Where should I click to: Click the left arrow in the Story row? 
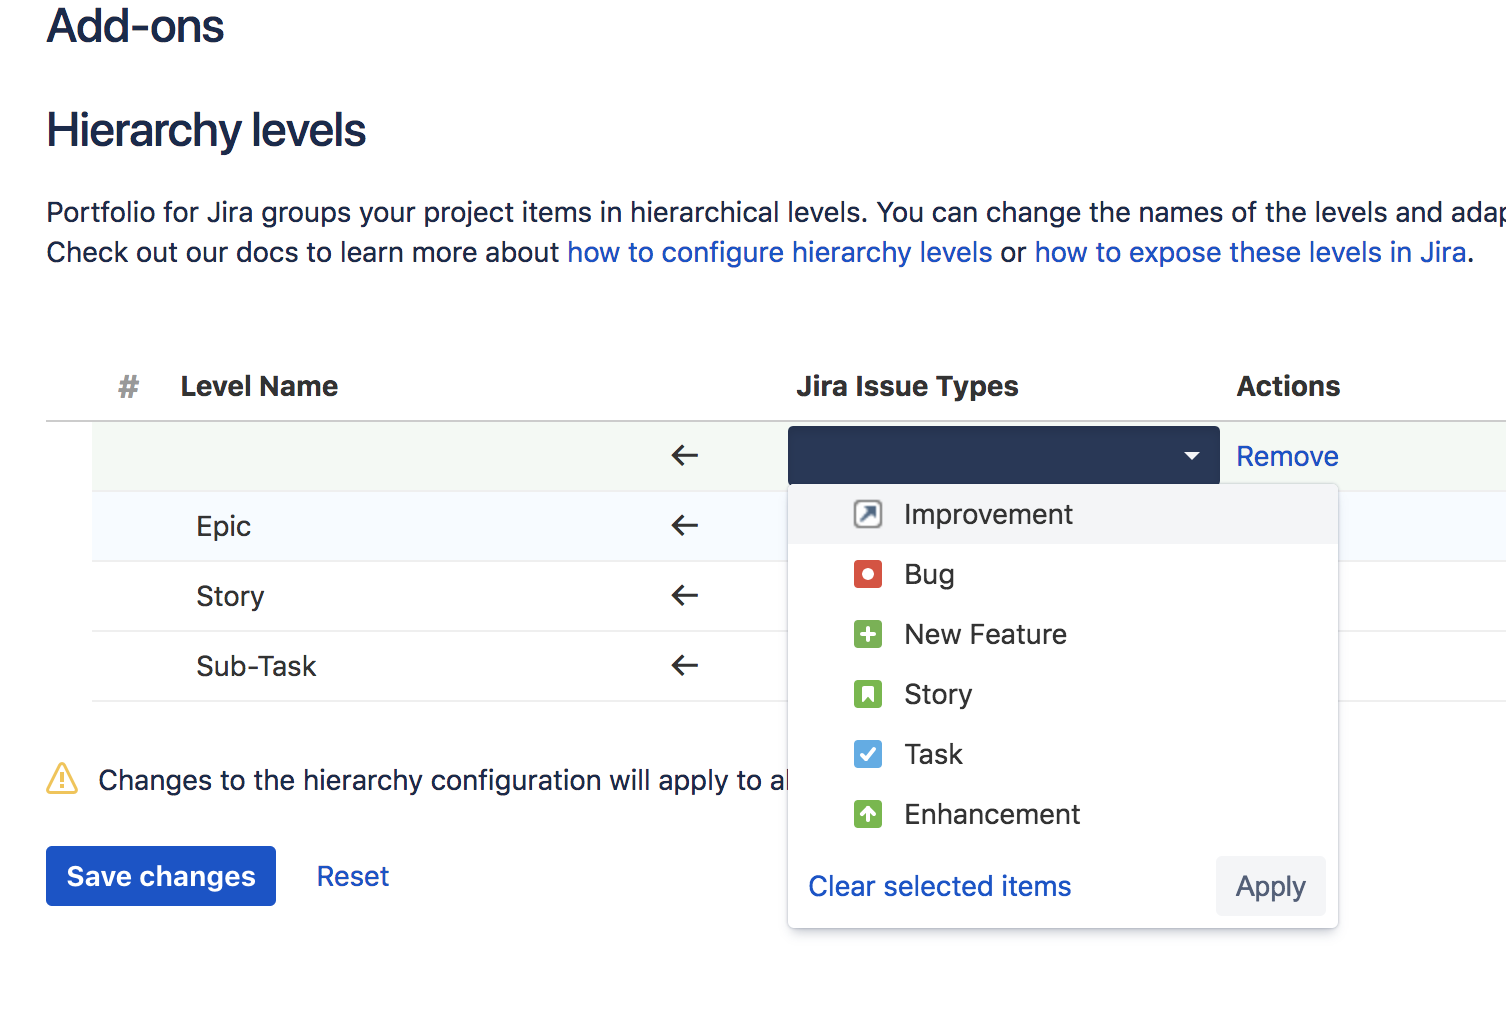[x=684, y=595]
